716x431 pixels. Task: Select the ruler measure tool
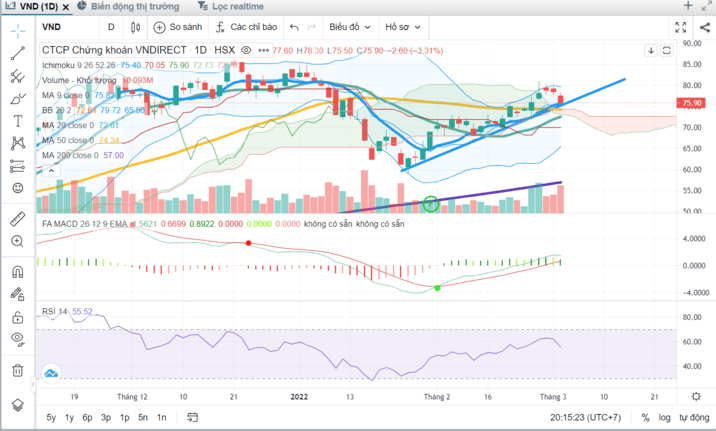pyautogui.click(x=17, y=218)
